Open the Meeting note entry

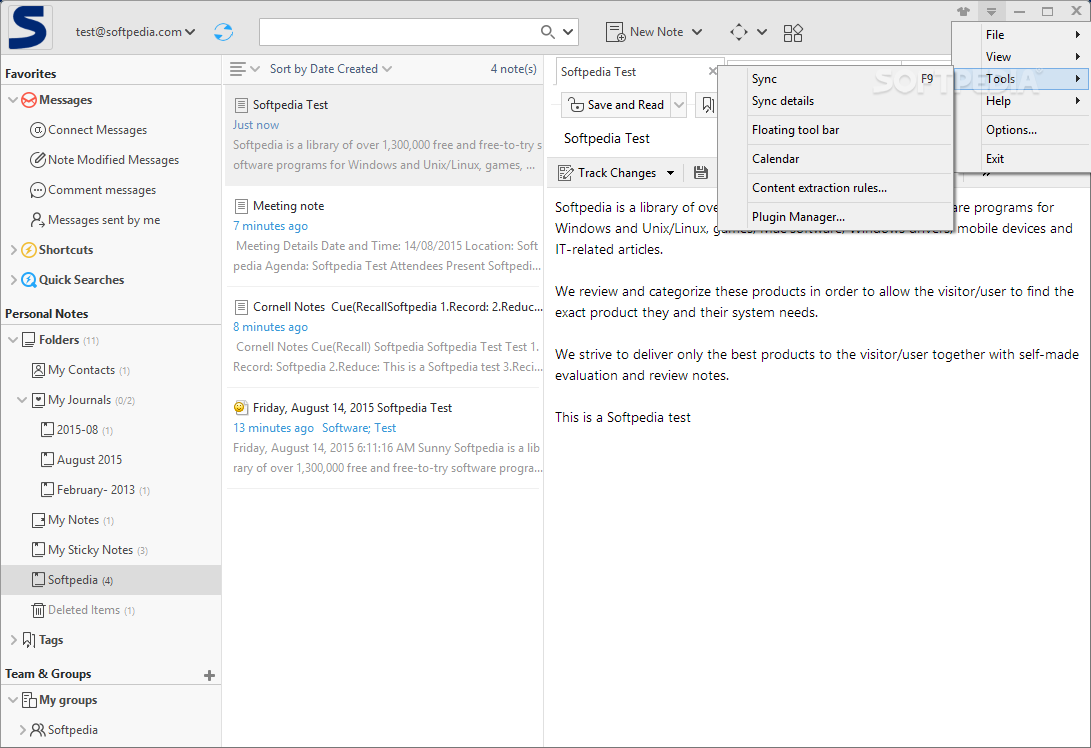coord(383,236)
